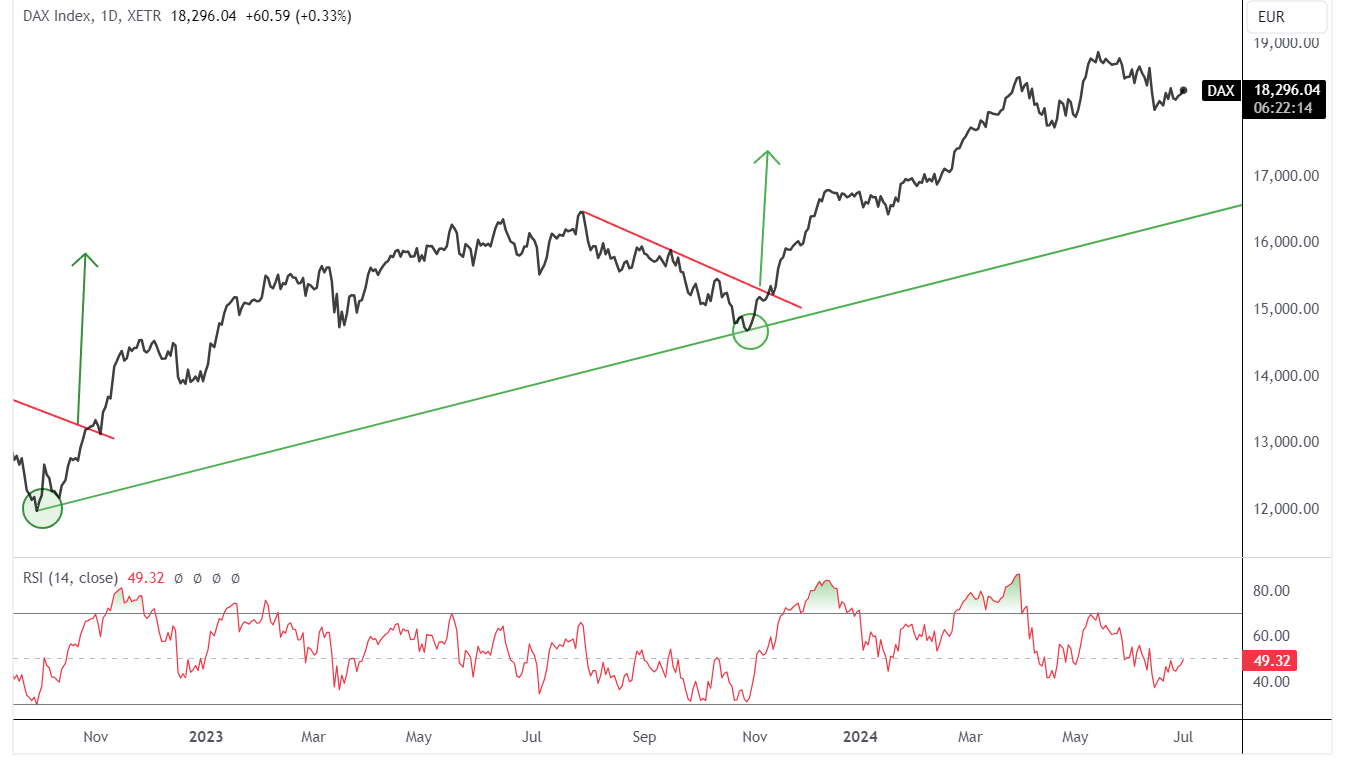Select the 18,296.04 countdown price tag
The width and height of the screenshot is (1345, 761).
[1284, 99]
